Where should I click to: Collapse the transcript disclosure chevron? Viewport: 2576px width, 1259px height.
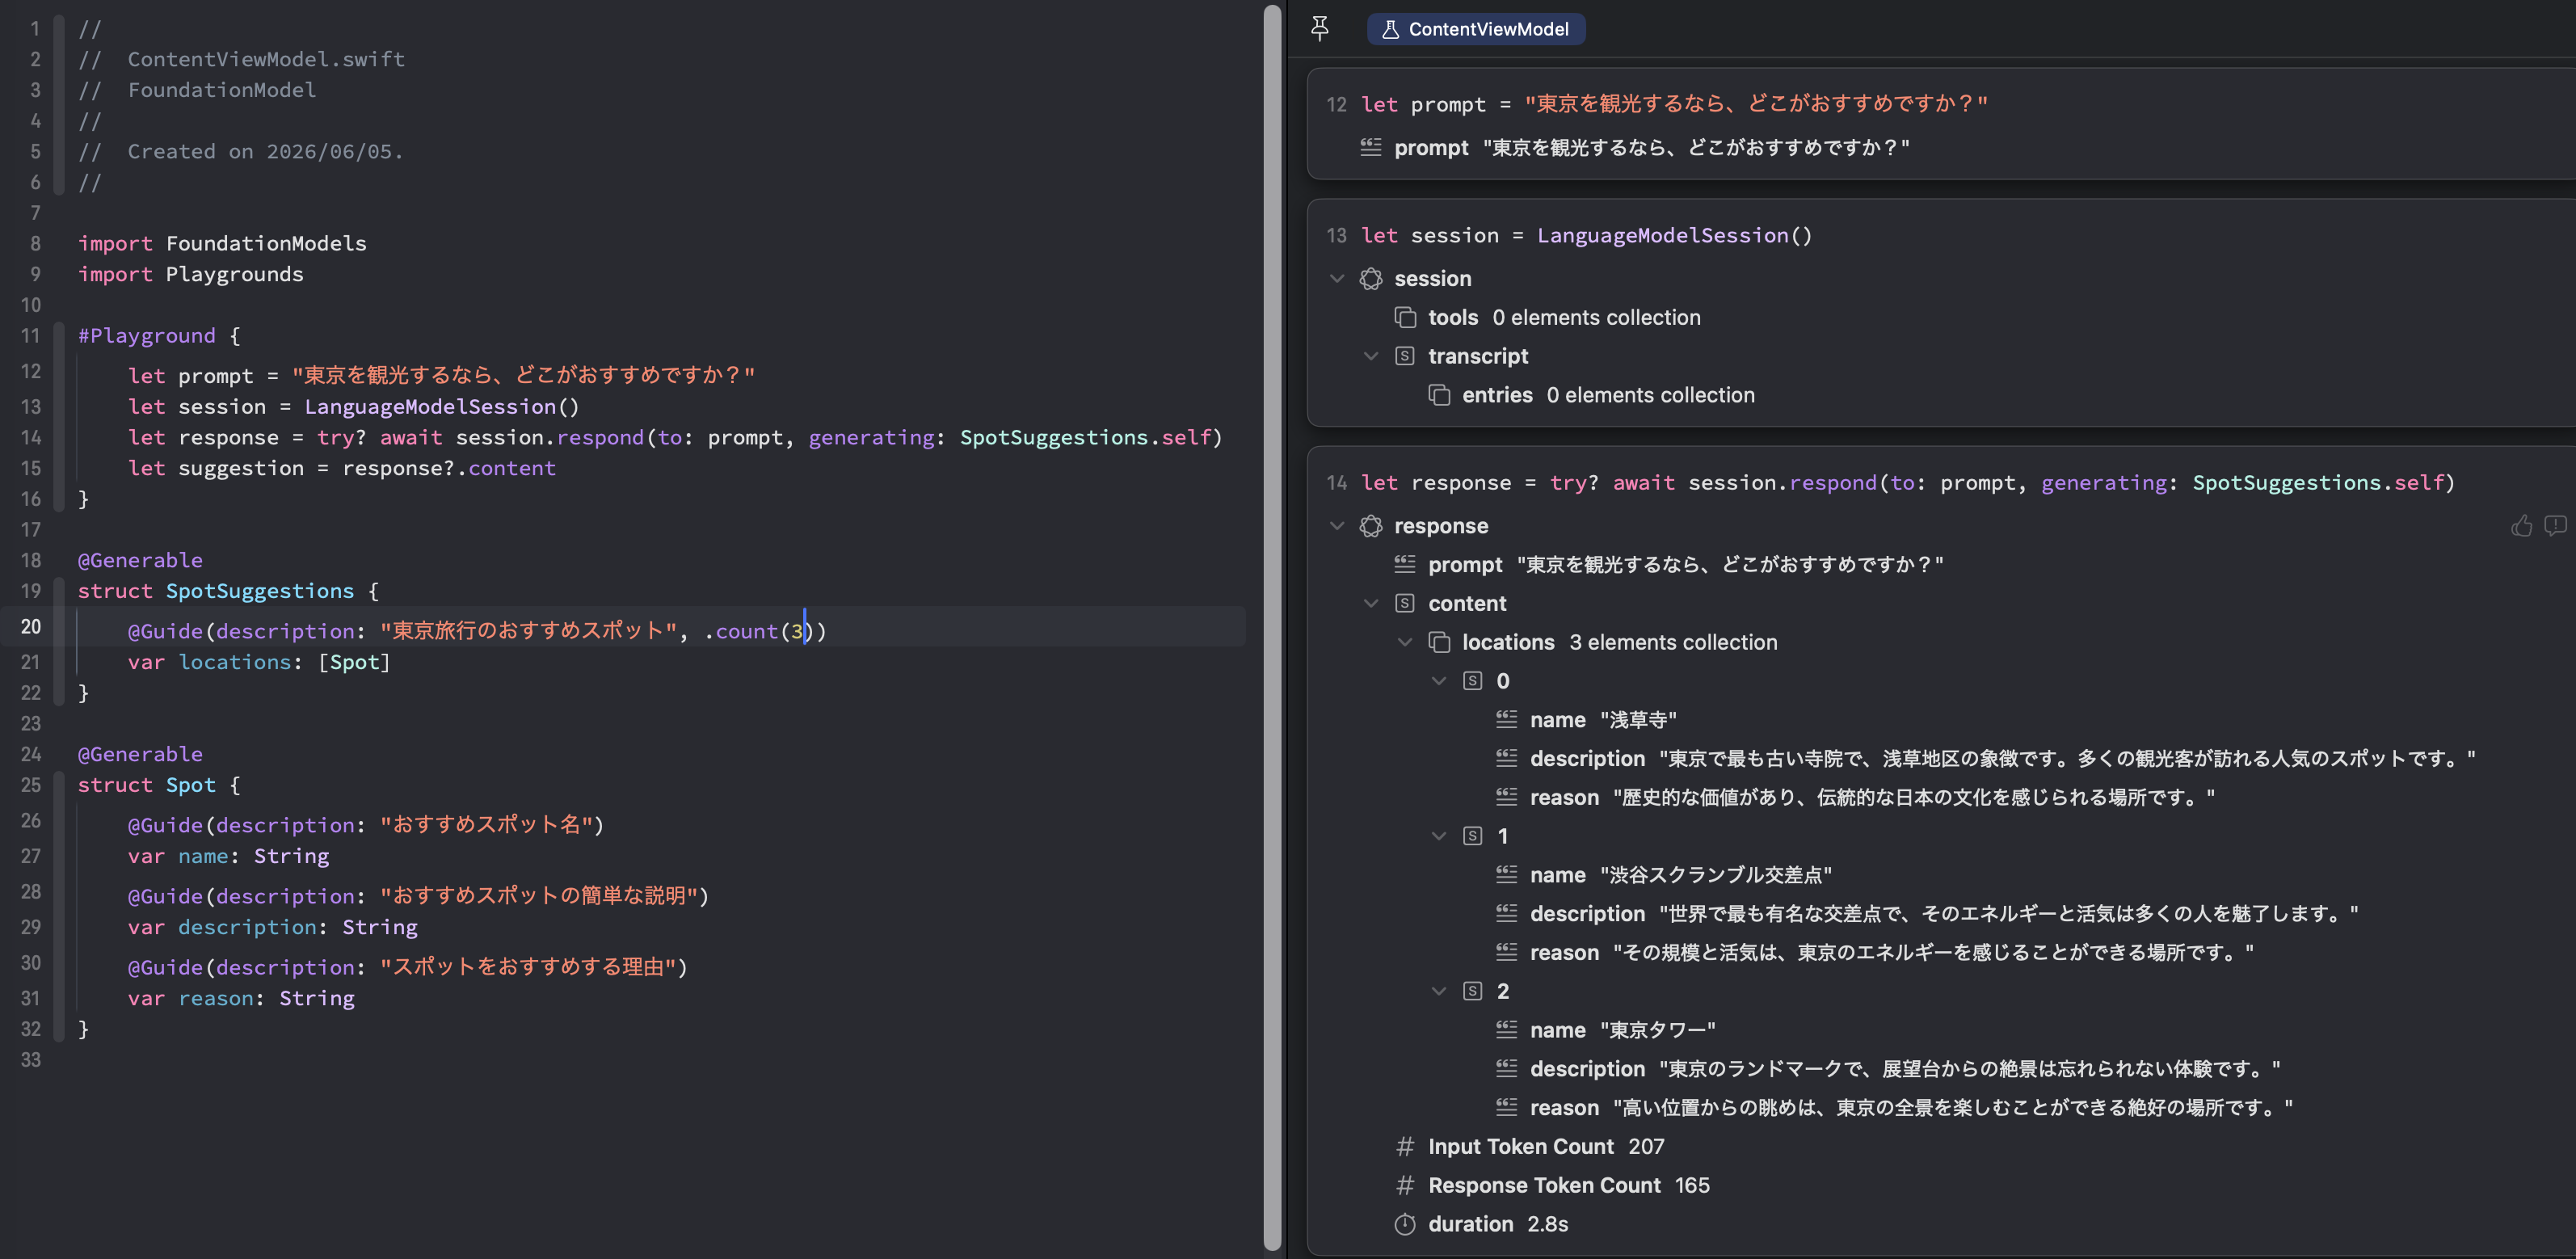click(1371, 357)
